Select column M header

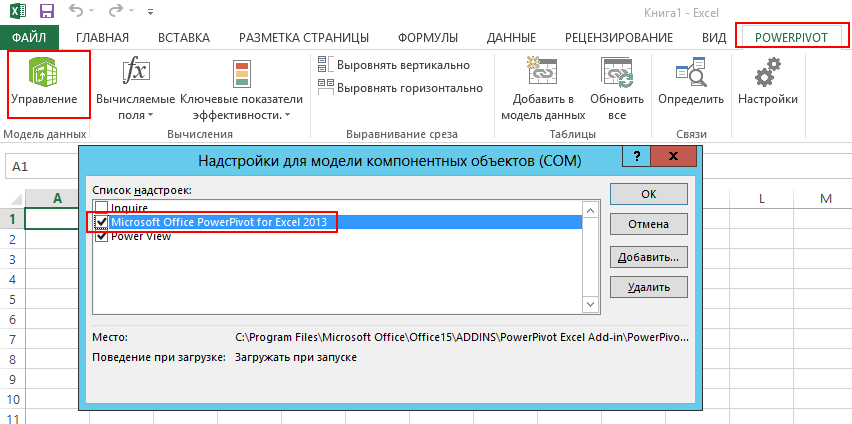pos(826,199)
